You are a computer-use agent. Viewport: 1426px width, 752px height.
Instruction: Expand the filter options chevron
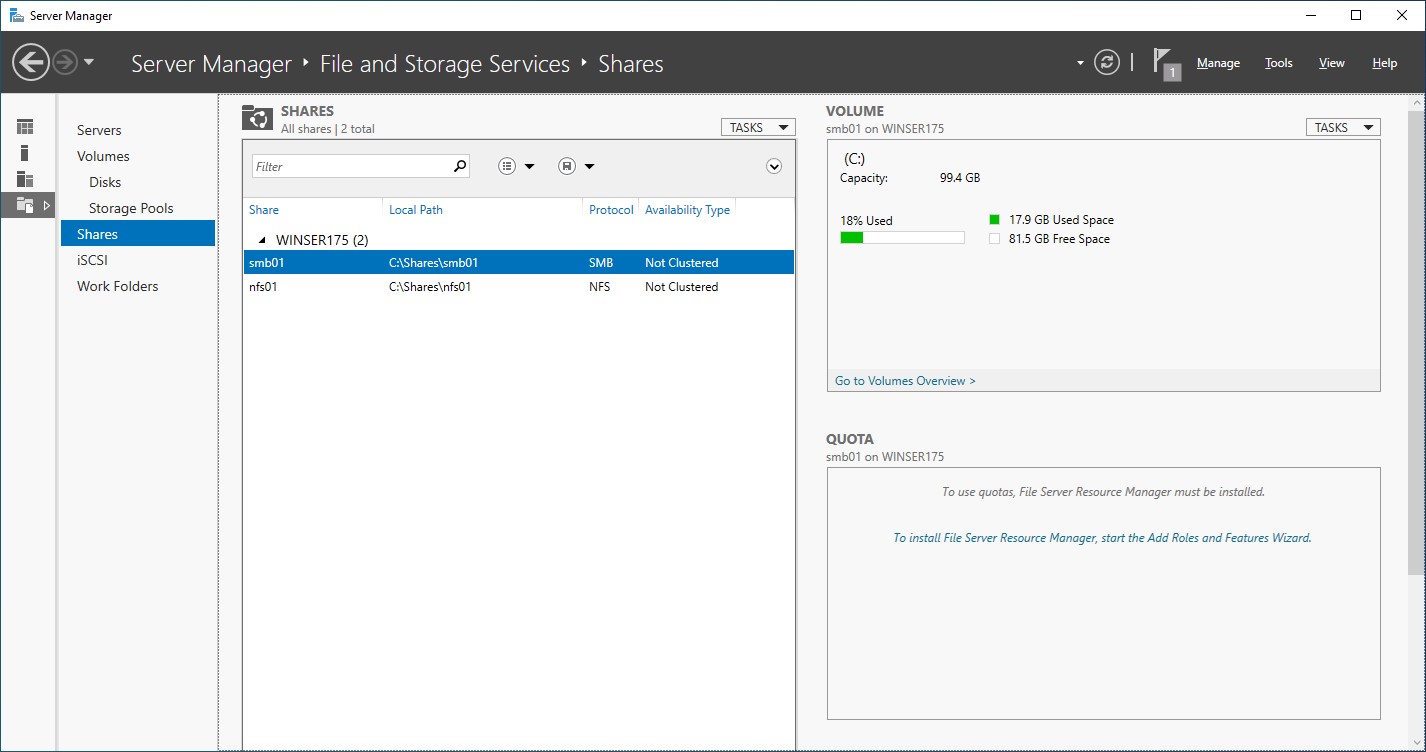coord(774,166)
